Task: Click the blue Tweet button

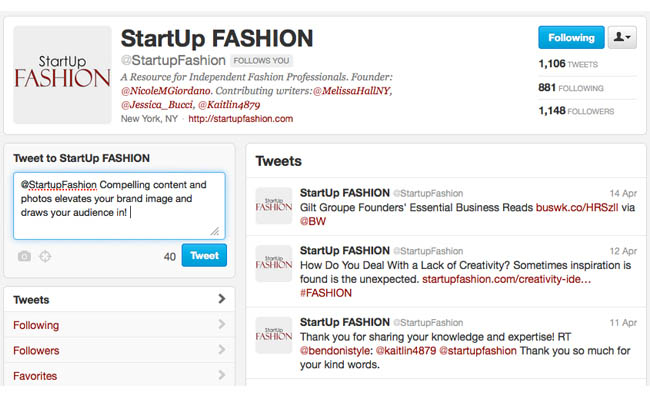Action: [x=204, y=255]
